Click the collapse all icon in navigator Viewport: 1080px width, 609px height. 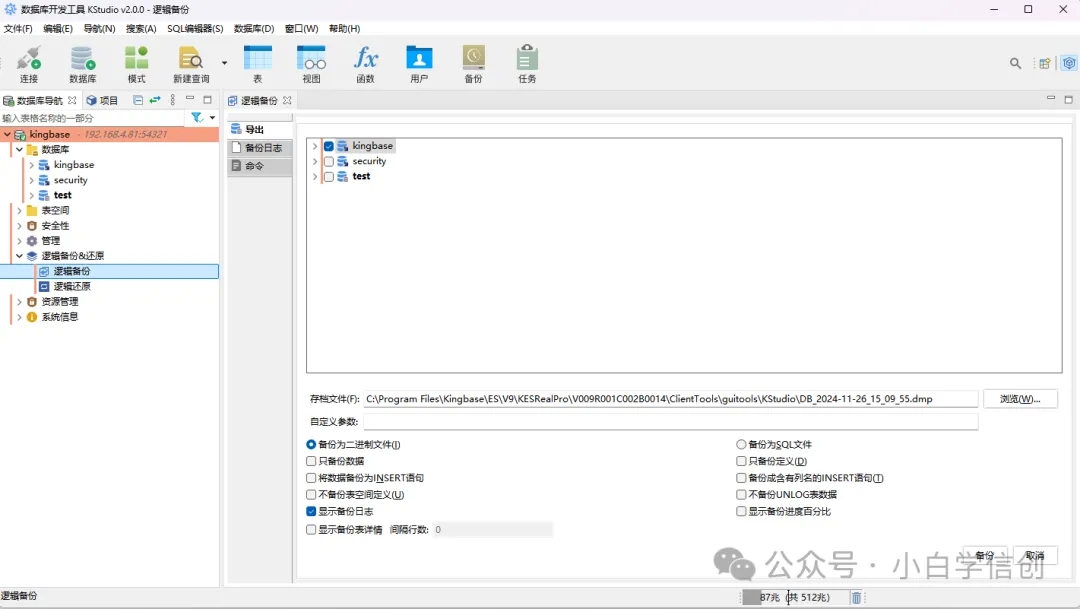click(x=138, y=100)
